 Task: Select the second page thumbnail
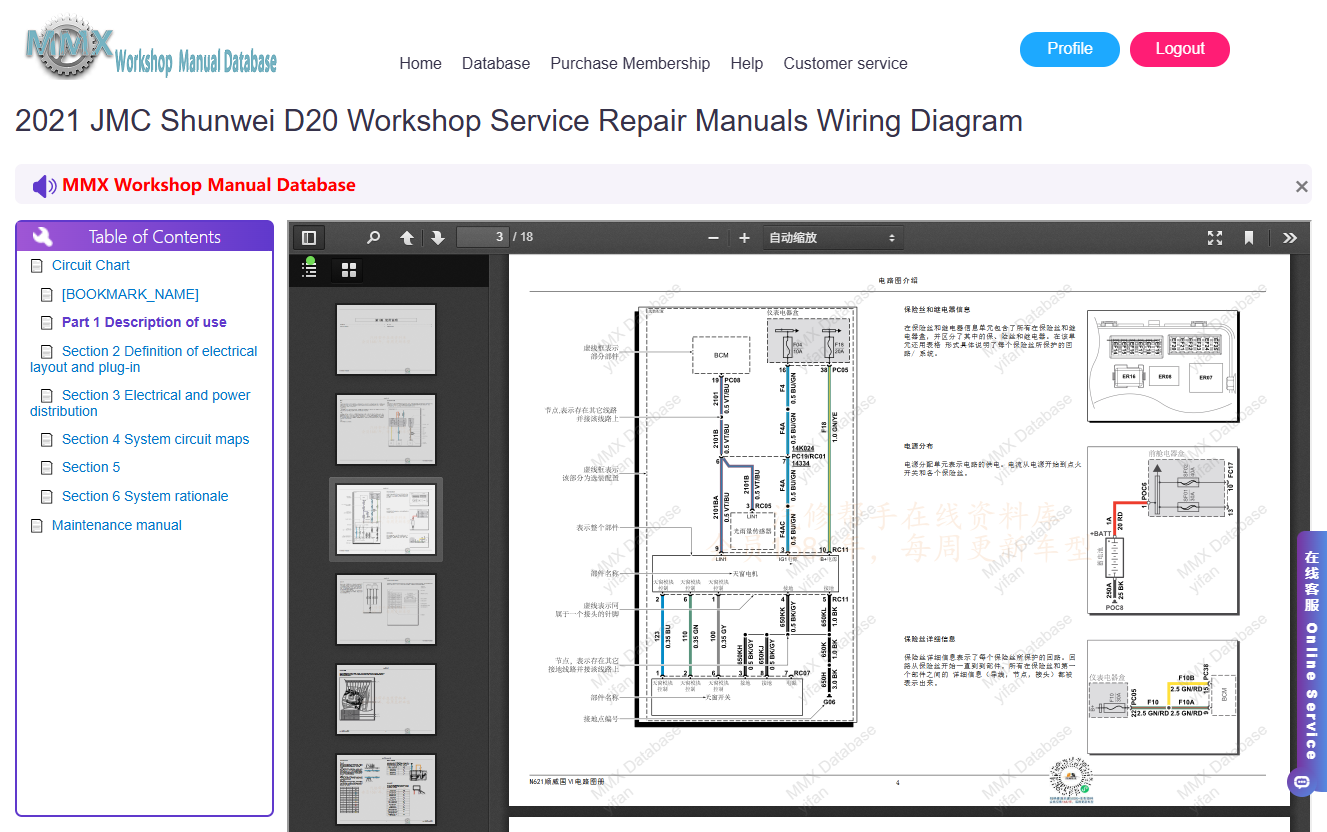coord(386,429)
